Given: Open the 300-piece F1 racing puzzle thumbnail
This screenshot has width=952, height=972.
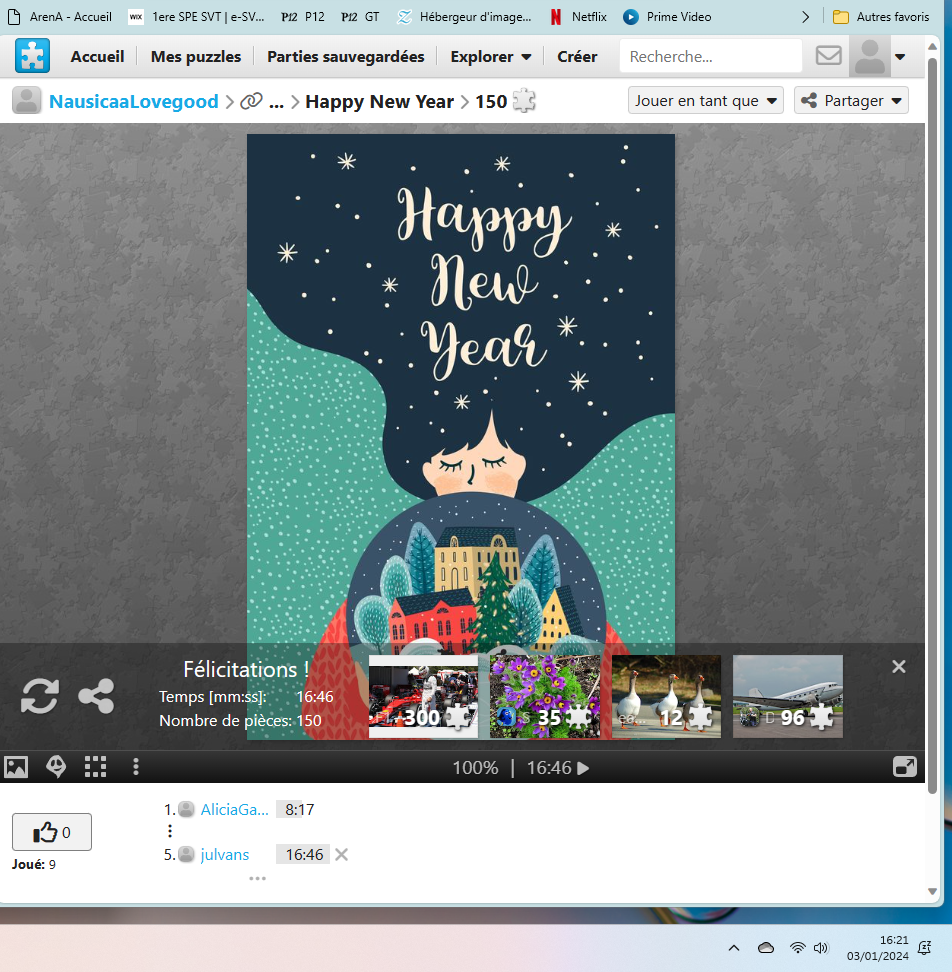Looking at the screenshot, I should 423,696.
